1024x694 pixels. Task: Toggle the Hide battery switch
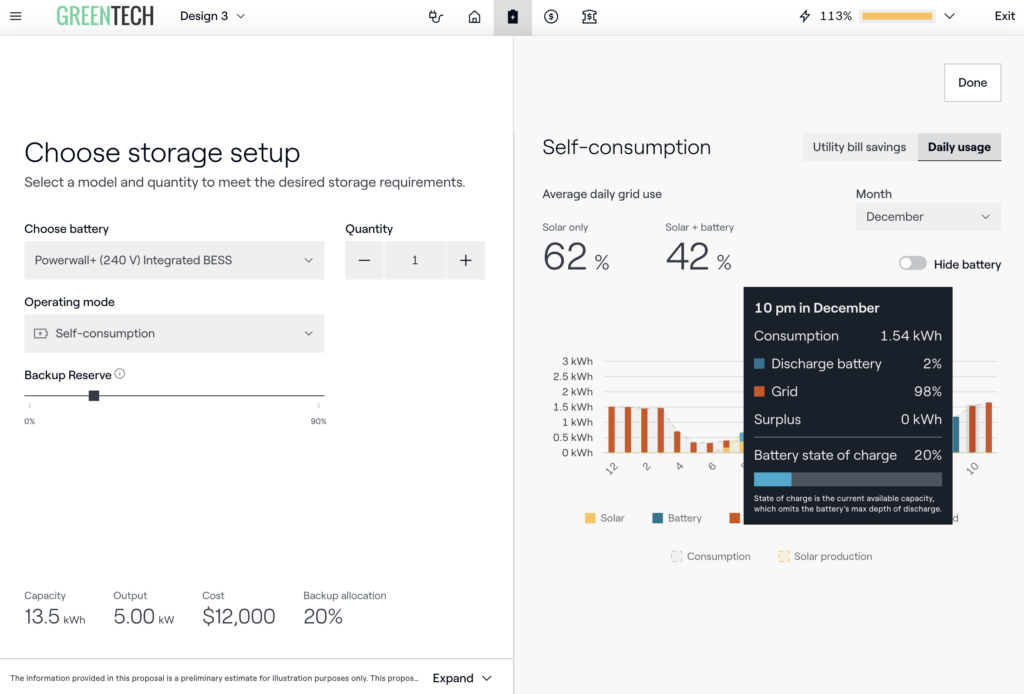(912, 264)
